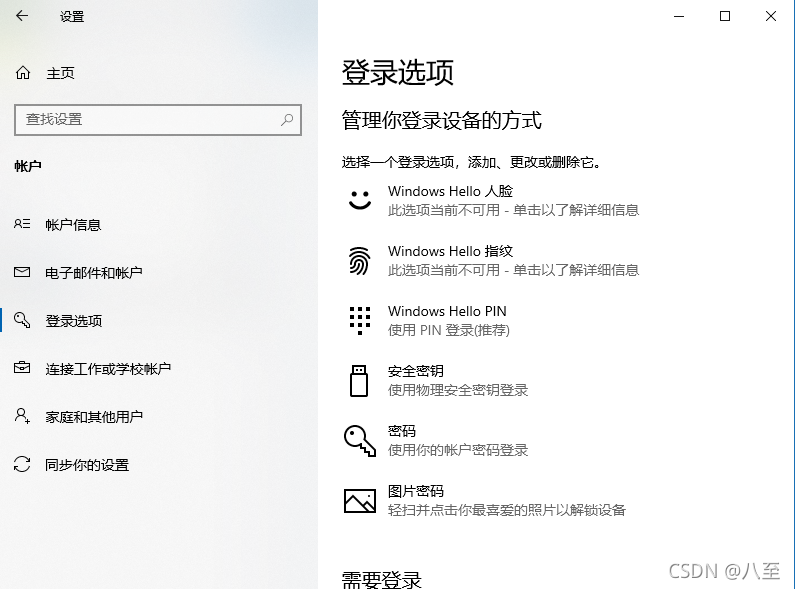Focus the 查找设置 search field
This screenshot has height=589, width=795.
click(158, 120)
